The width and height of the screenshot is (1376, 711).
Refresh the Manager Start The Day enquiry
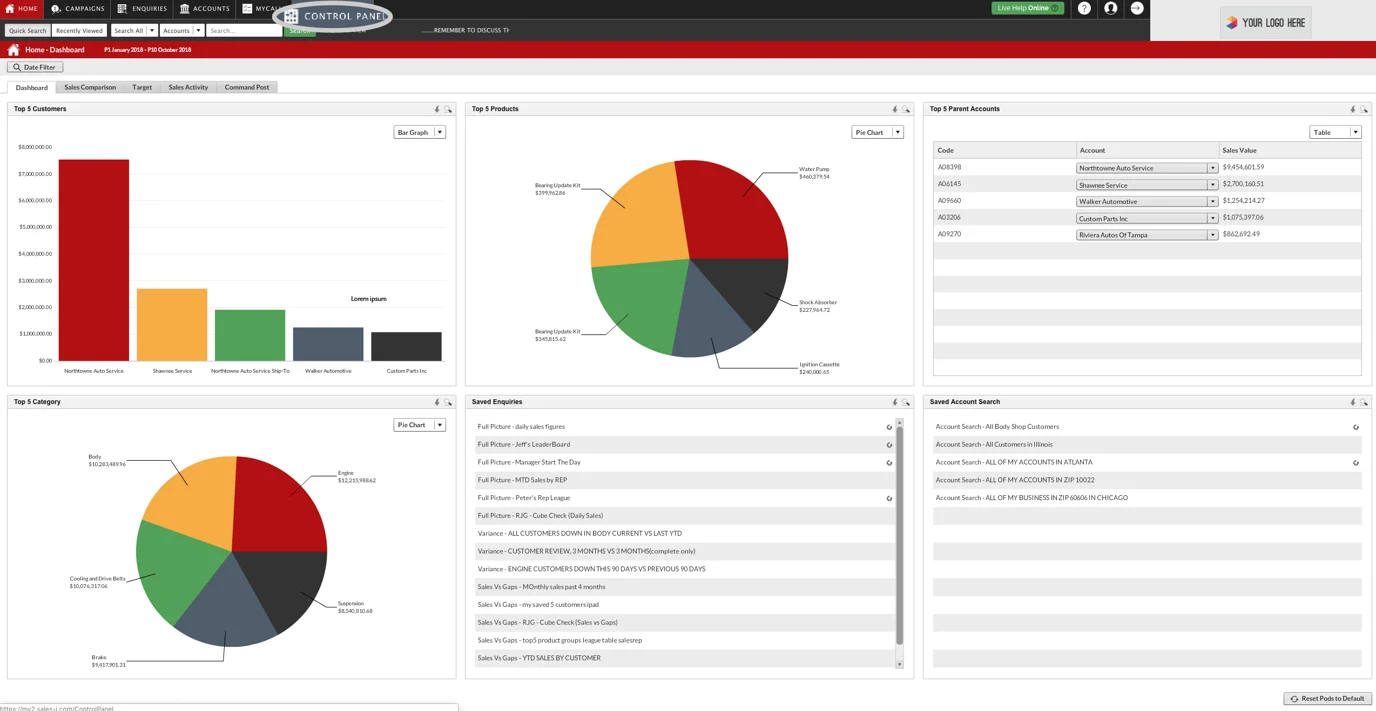point(889,463)
